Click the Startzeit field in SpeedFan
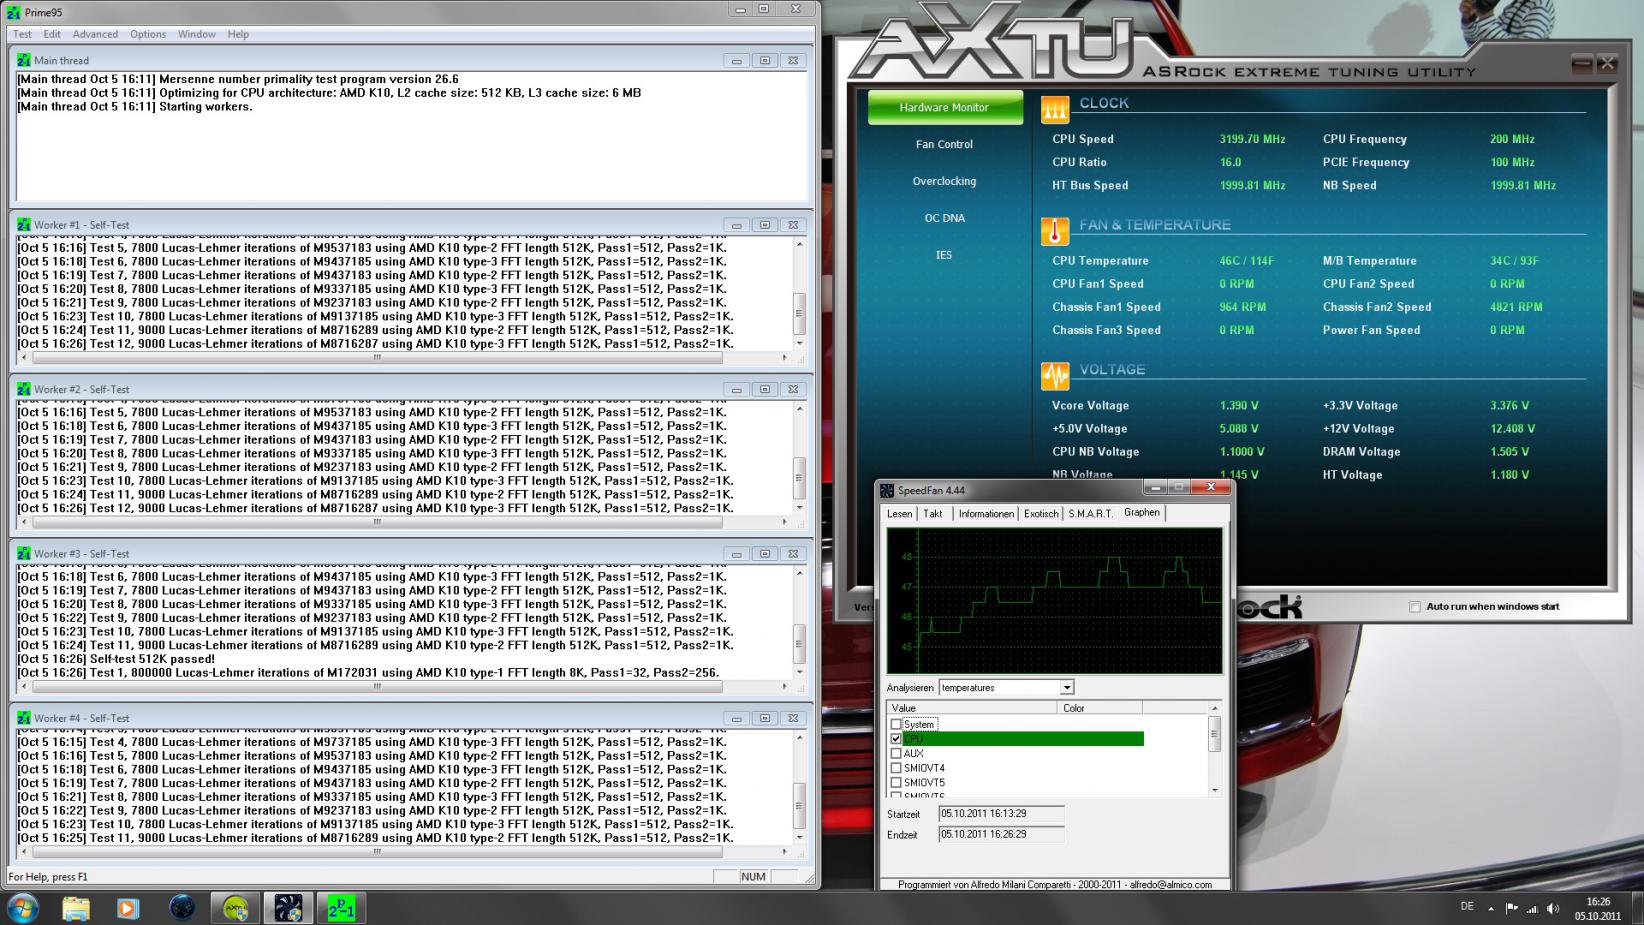Image resolution: width=1644 pixels, height=925 pixels. 1001,814
